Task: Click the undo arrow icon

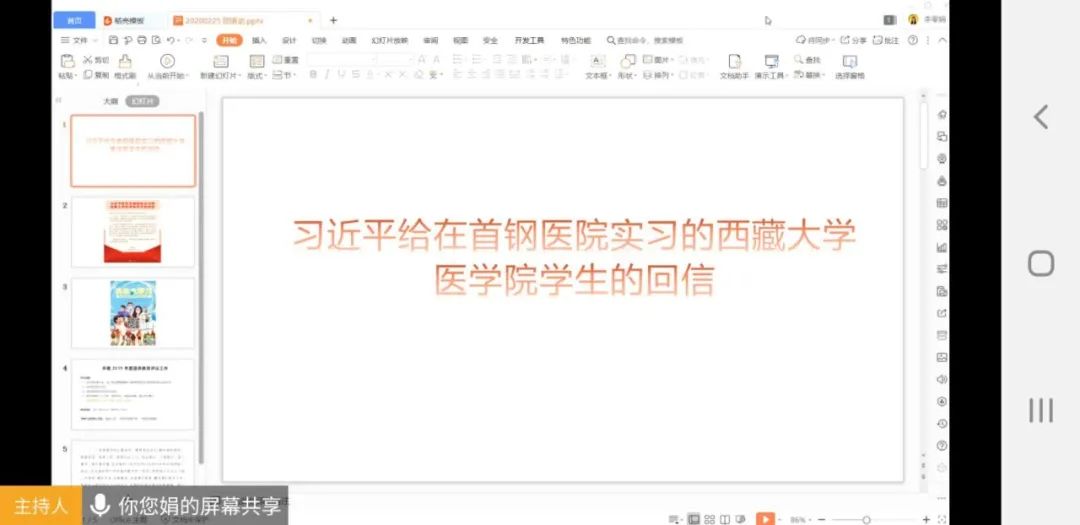Action: [171, 40]
